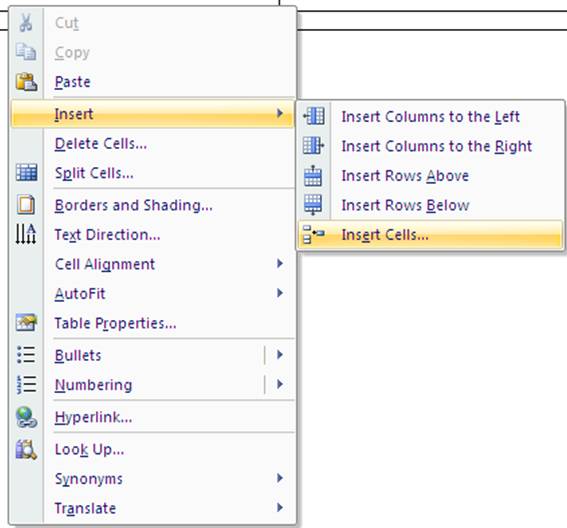Click the Insert Rows Above icon
Image resolution: width=567 pixels, height=528 pixels.
click(313, 176)
